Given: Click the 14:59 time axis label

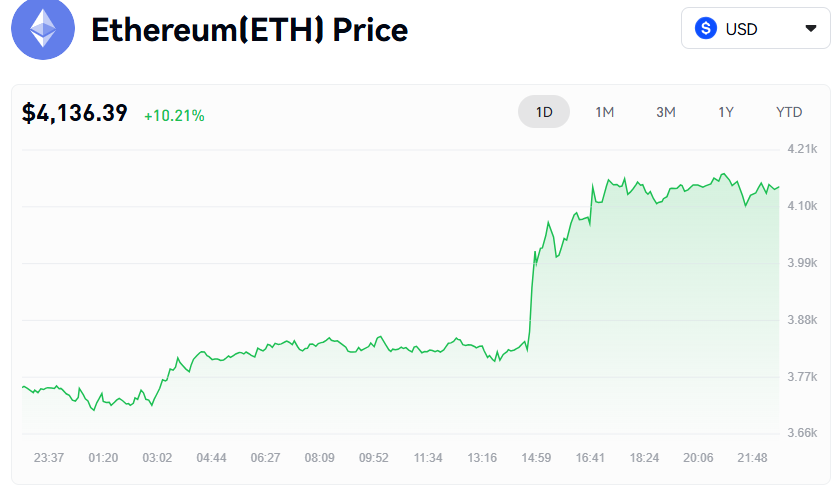Looking at the screenshot, I should point(536,458).
